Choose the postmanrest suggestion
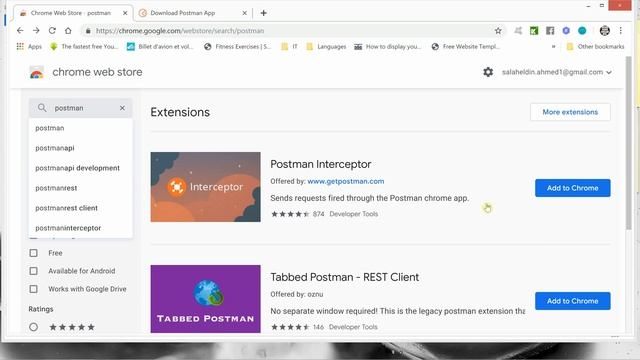This screenshot has width=640, height=360. pos(80,188)
